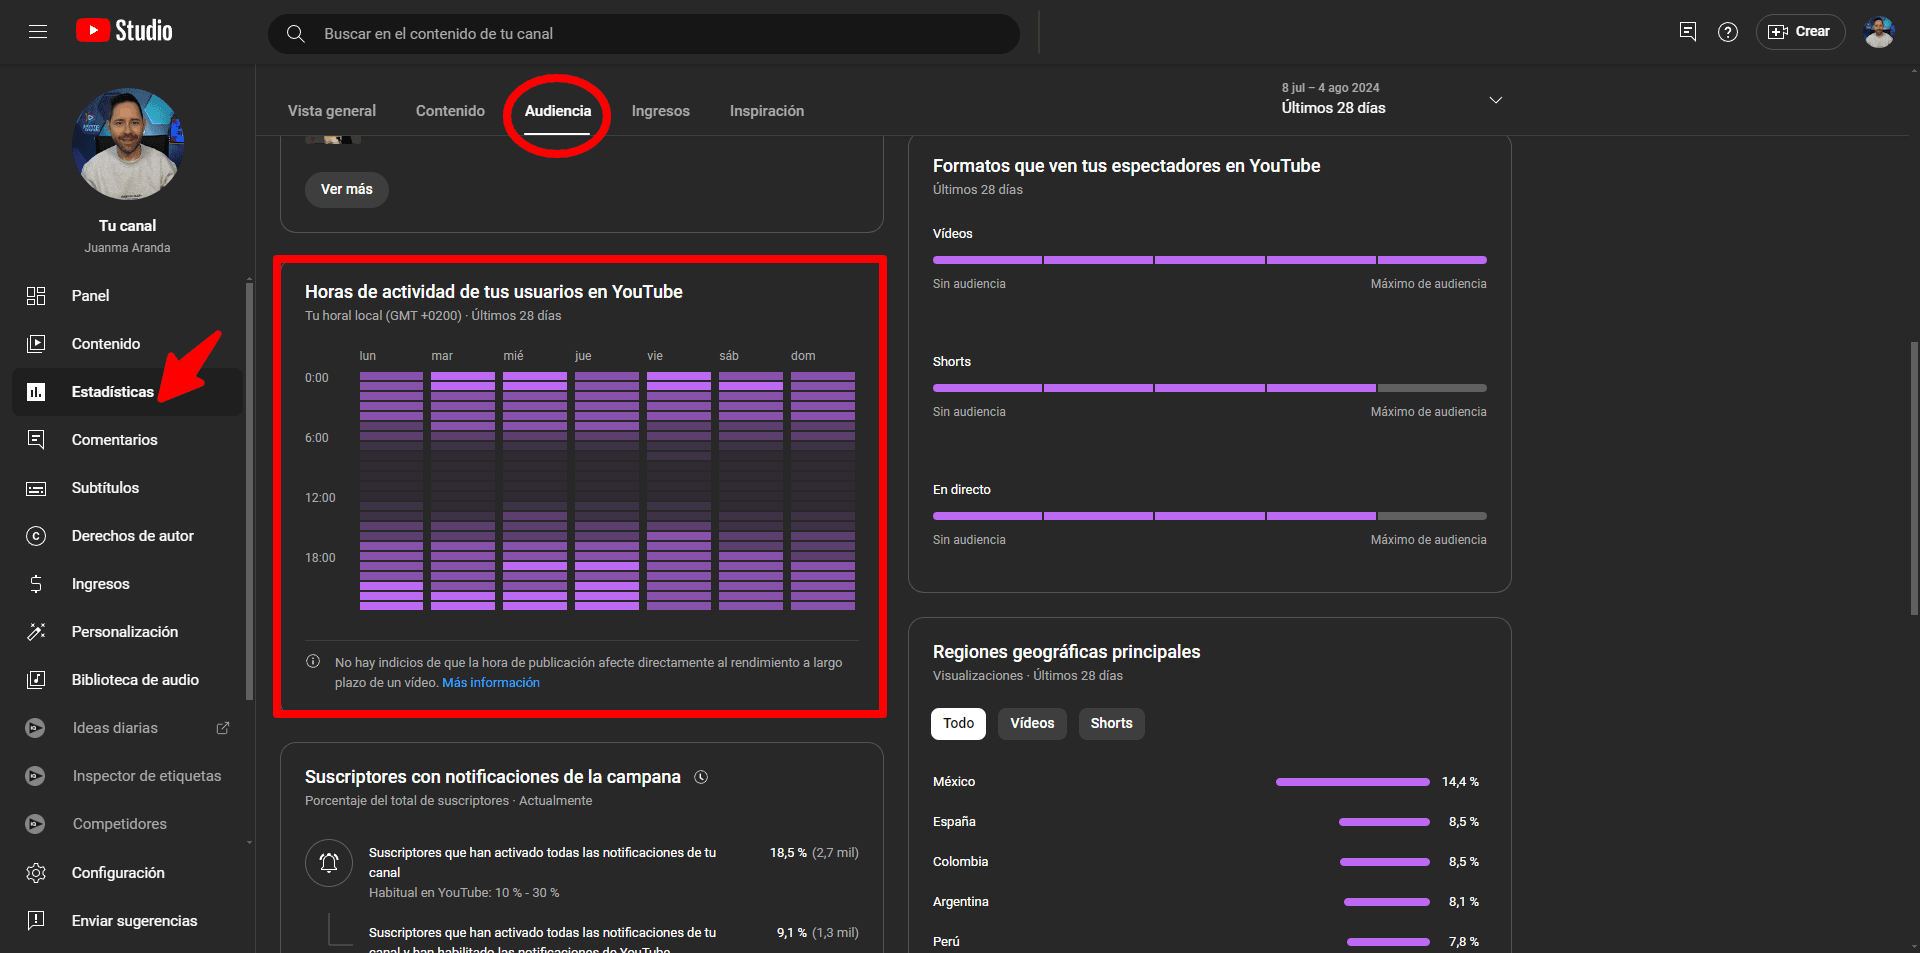Click the 'Juanma Aranda' channel name

click(x=128, y=248)
